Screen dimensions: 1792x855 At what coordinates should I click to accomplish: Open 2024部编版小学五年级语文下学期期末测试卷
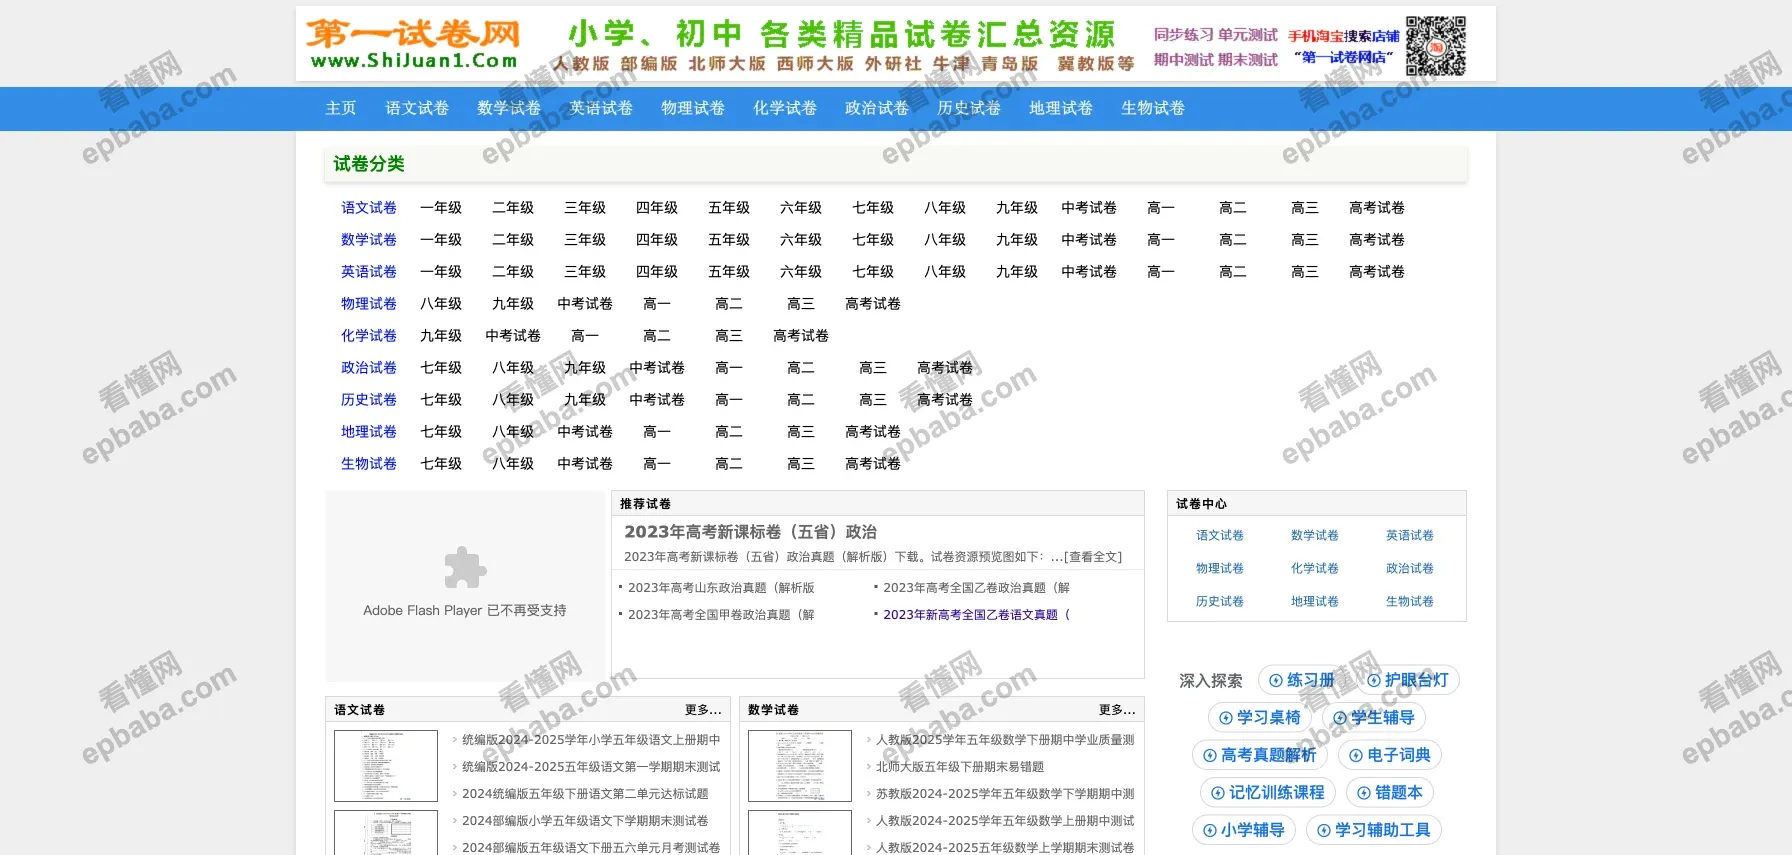(x=585, y=821)
